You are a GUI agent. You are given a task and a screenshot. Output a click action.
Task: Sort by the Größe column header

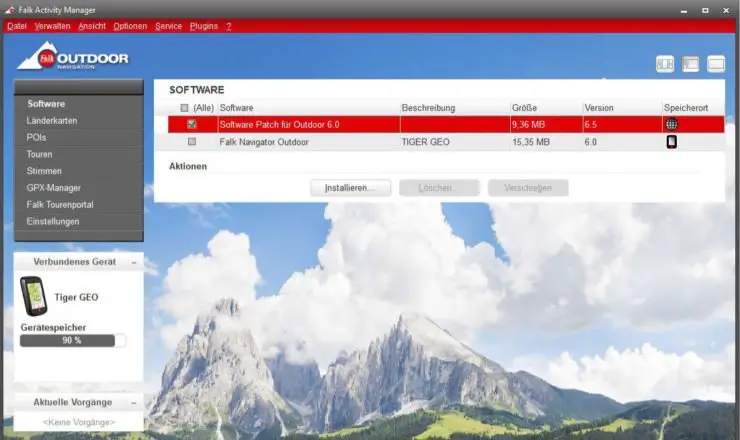524,108
